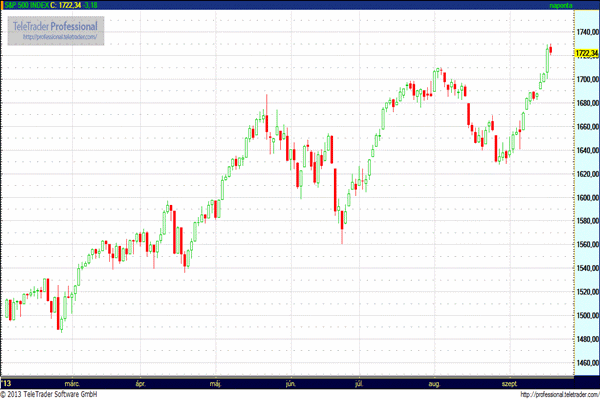This screenshot has width=600, height=400.
Task: Select the 'jún.' month on time axis
Action: (291, 383)
